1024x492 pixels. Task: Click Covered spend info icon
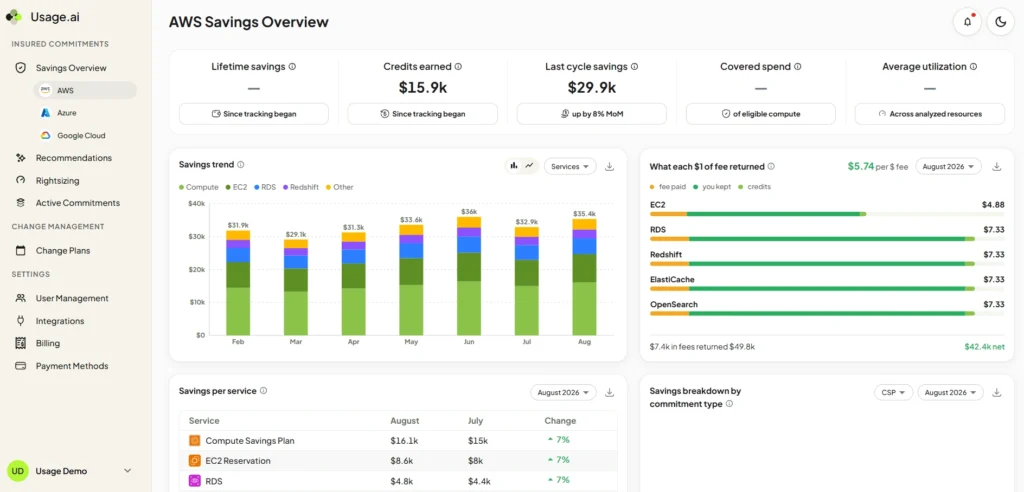tap(797, 67)
